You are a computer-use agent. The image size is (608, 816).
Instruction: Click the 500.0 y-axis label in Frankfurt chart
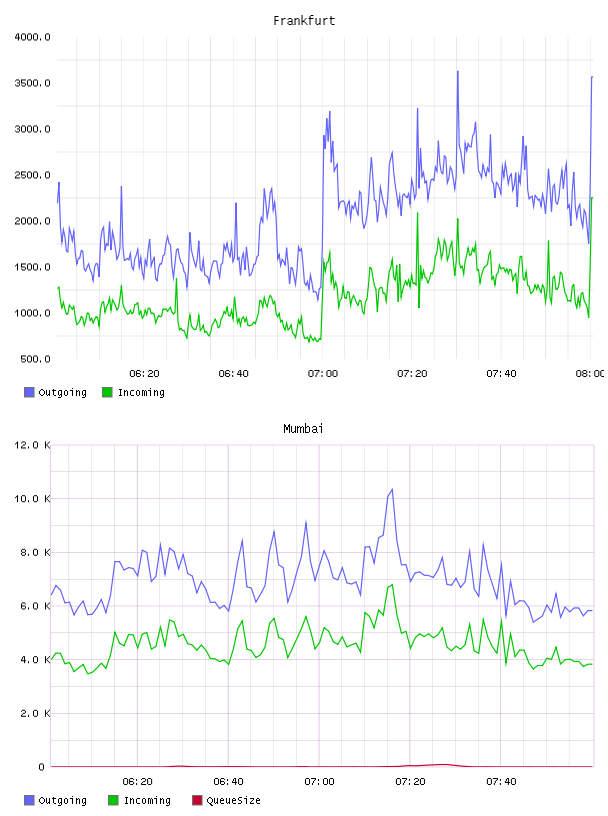pos(35,359)
